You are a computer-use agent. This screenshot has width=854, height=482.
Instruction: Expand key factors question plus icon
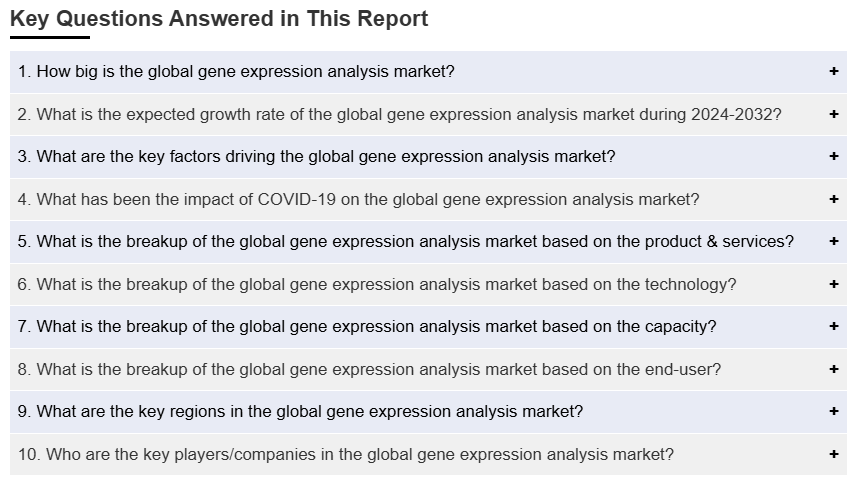click(x=833, y=156)
